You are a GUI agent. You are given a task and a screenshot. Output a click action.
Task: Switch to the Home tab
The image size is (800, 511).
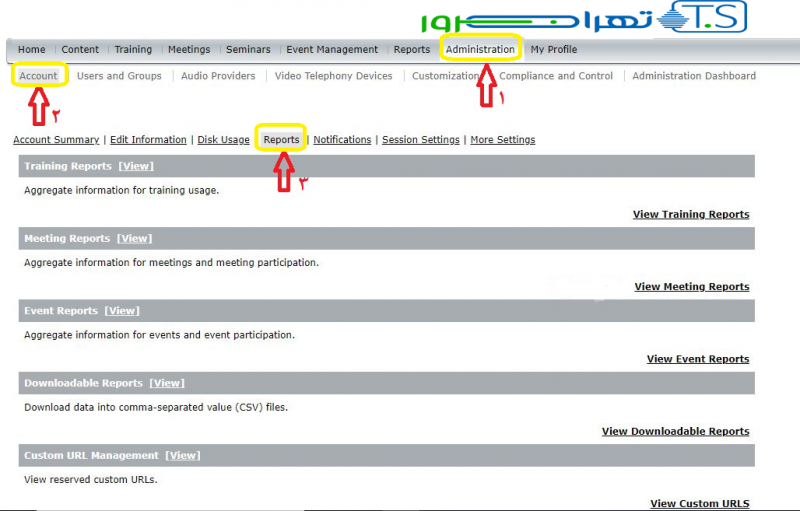click(31, 49)
